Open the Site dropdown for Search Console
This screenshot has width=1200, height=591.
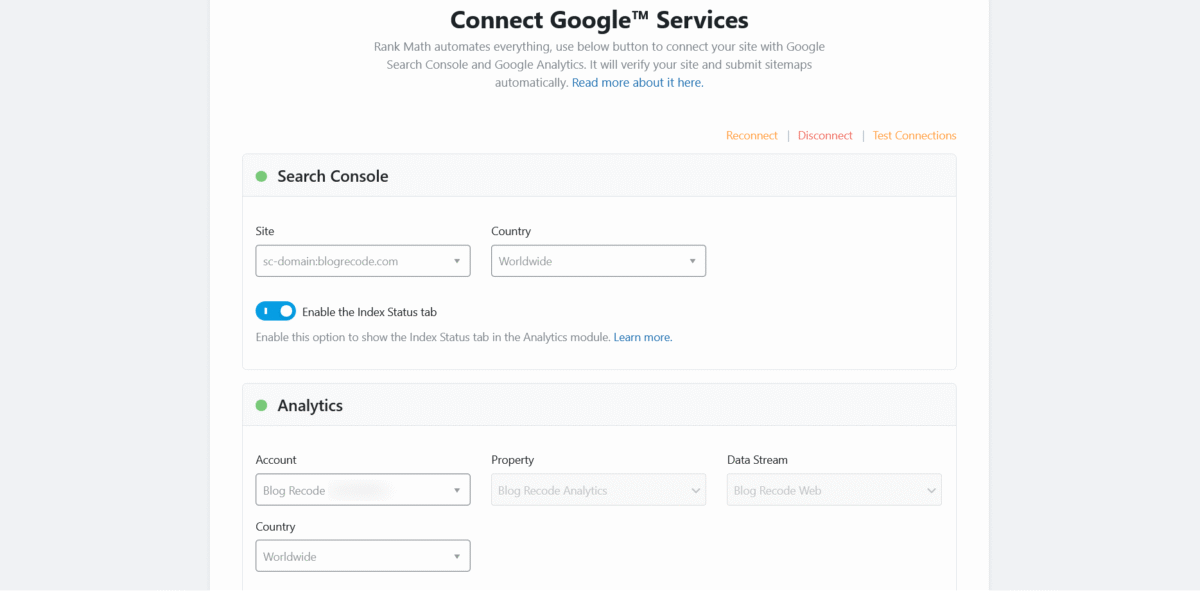click(363, 261)
